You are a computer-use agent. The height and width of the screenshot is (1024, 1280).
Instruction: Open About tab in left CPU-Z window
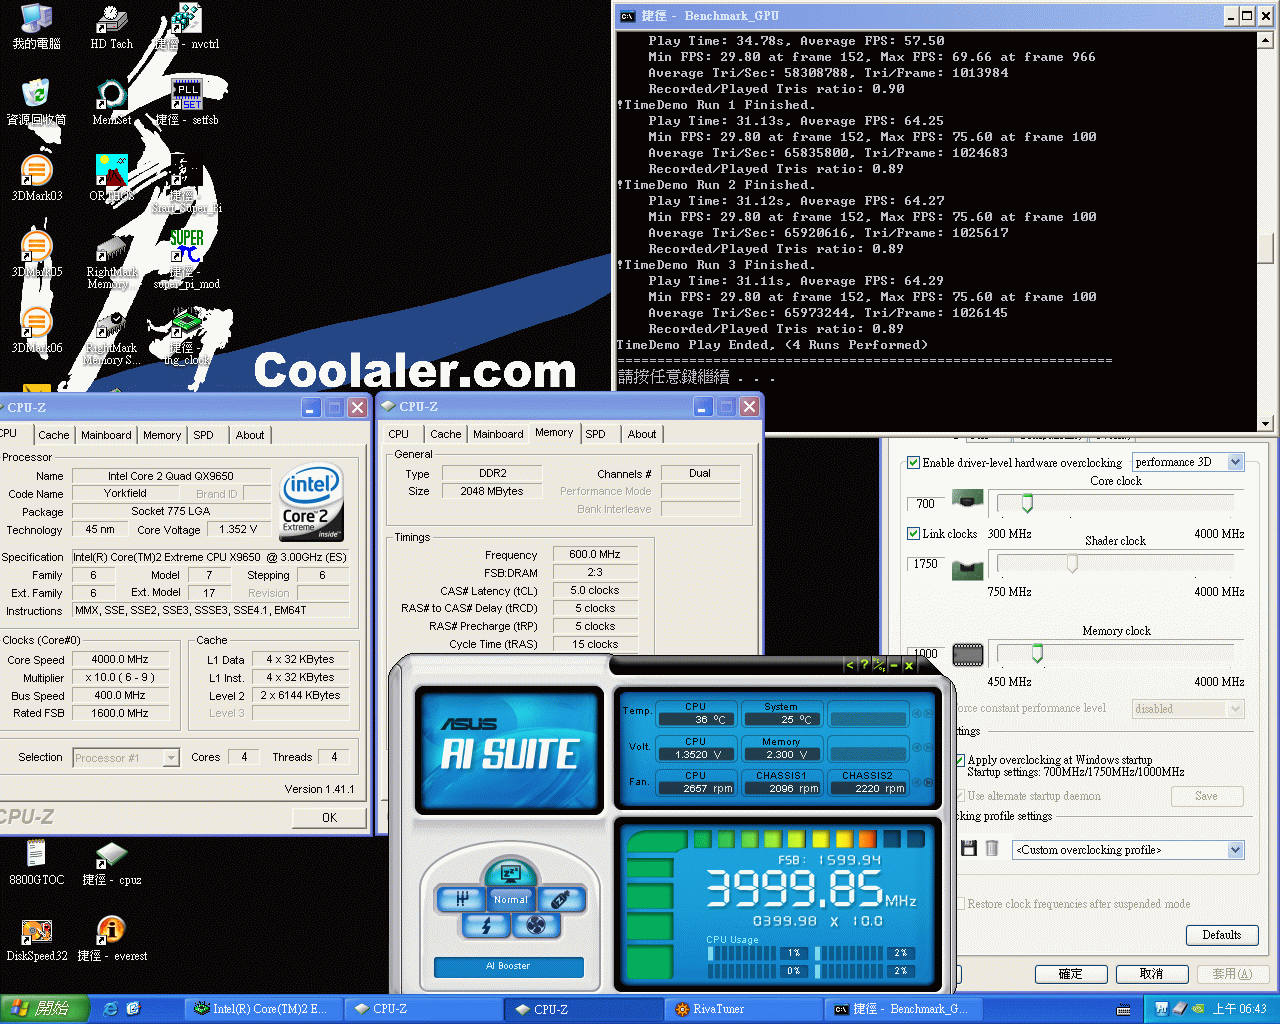[250, 435]
